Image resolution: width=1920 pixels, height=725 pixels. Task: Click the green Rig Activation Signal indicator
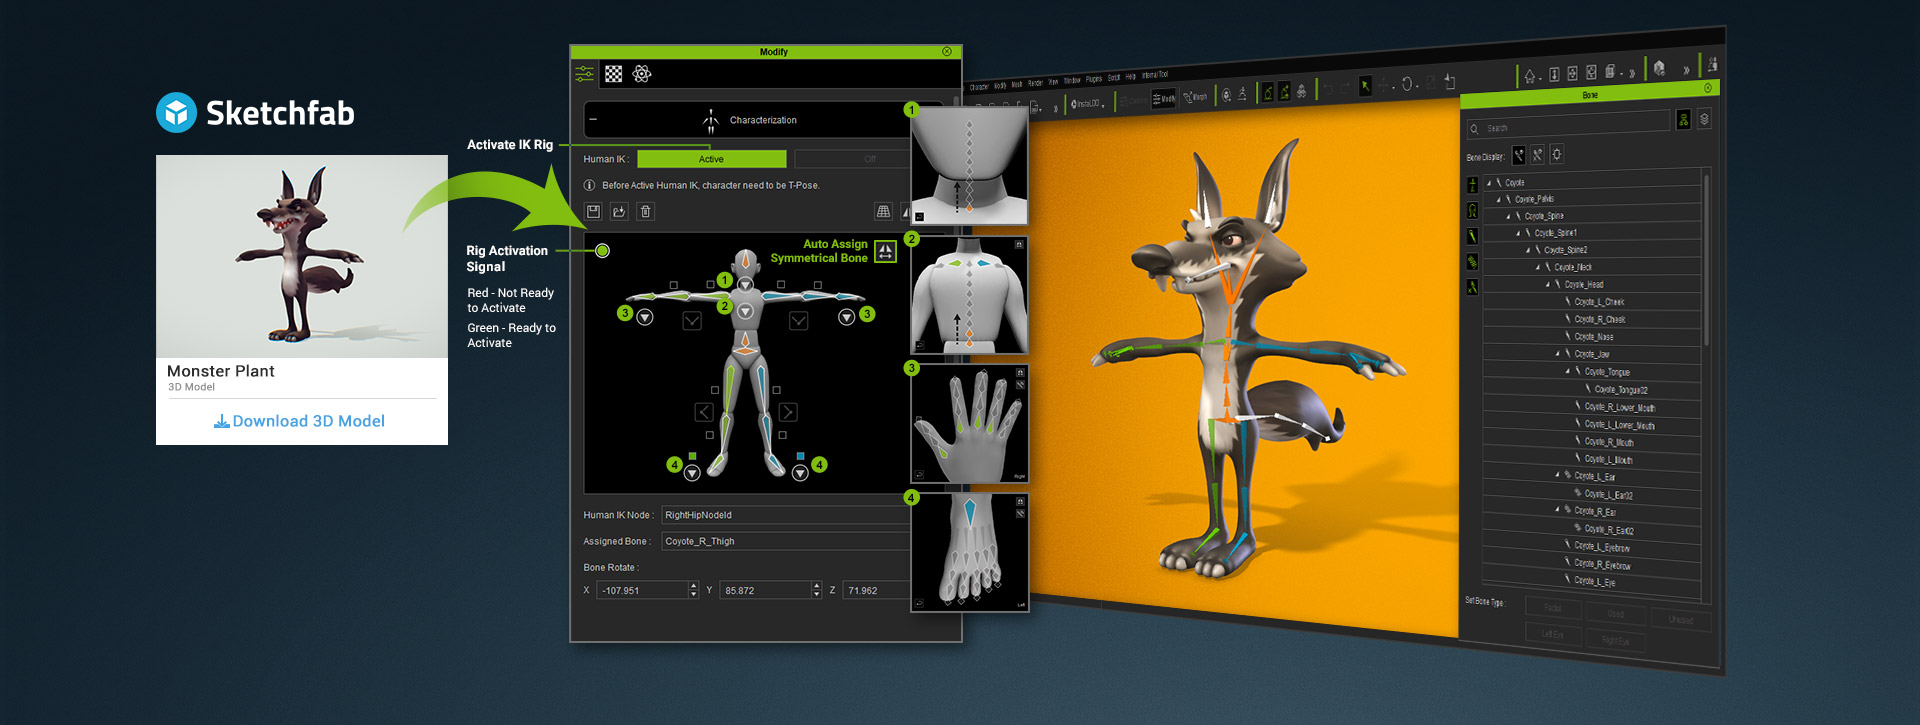click(x=602, y=251)
